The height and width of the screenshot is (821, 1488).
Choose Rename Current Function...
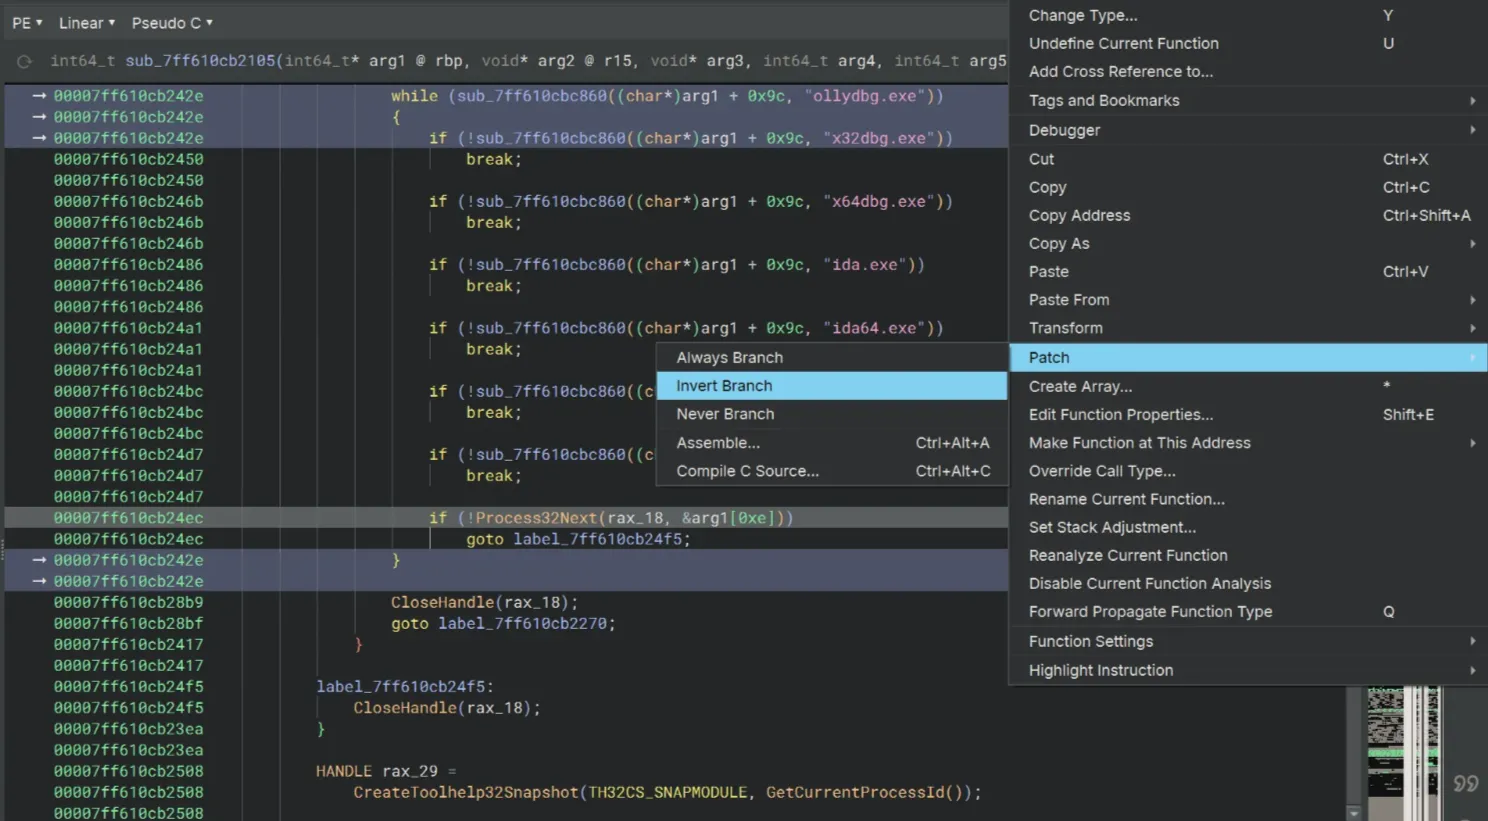pyautogui.click(x=1126, y=499)
